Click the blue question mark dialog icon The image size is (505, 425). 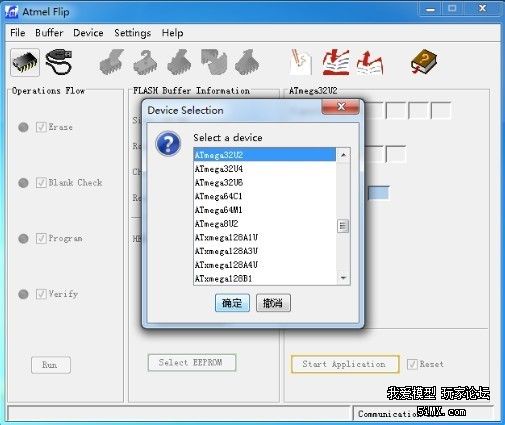tap(168, 143)
